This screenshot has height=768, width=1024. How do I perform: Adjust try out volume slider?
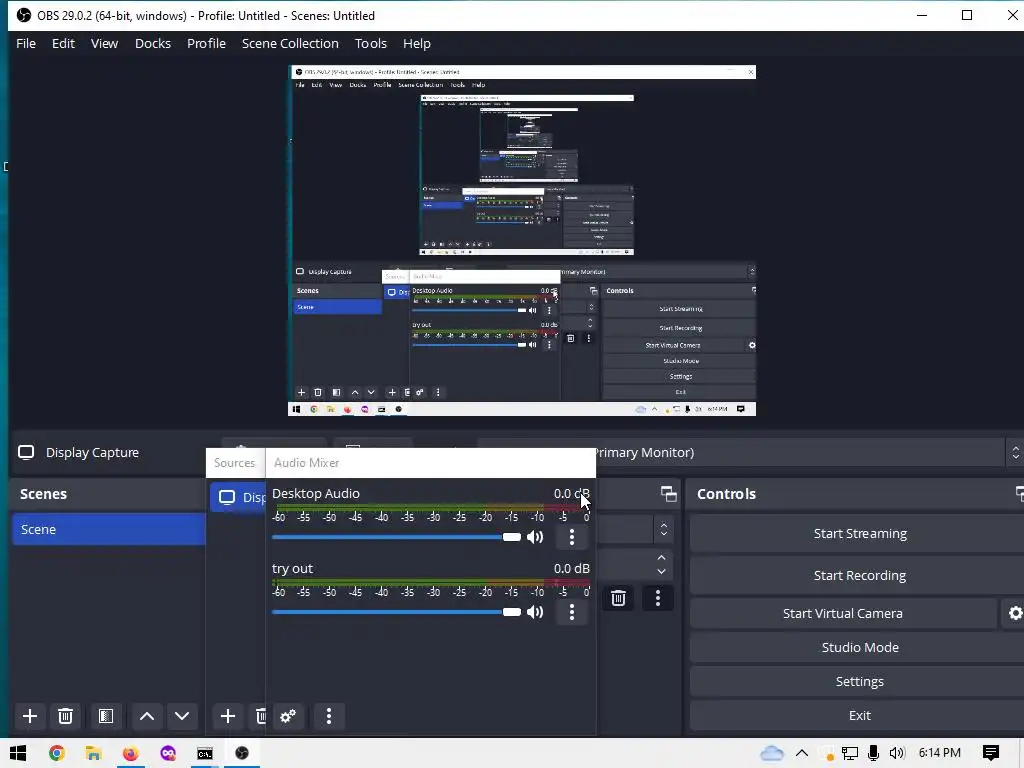pos(396,612)
